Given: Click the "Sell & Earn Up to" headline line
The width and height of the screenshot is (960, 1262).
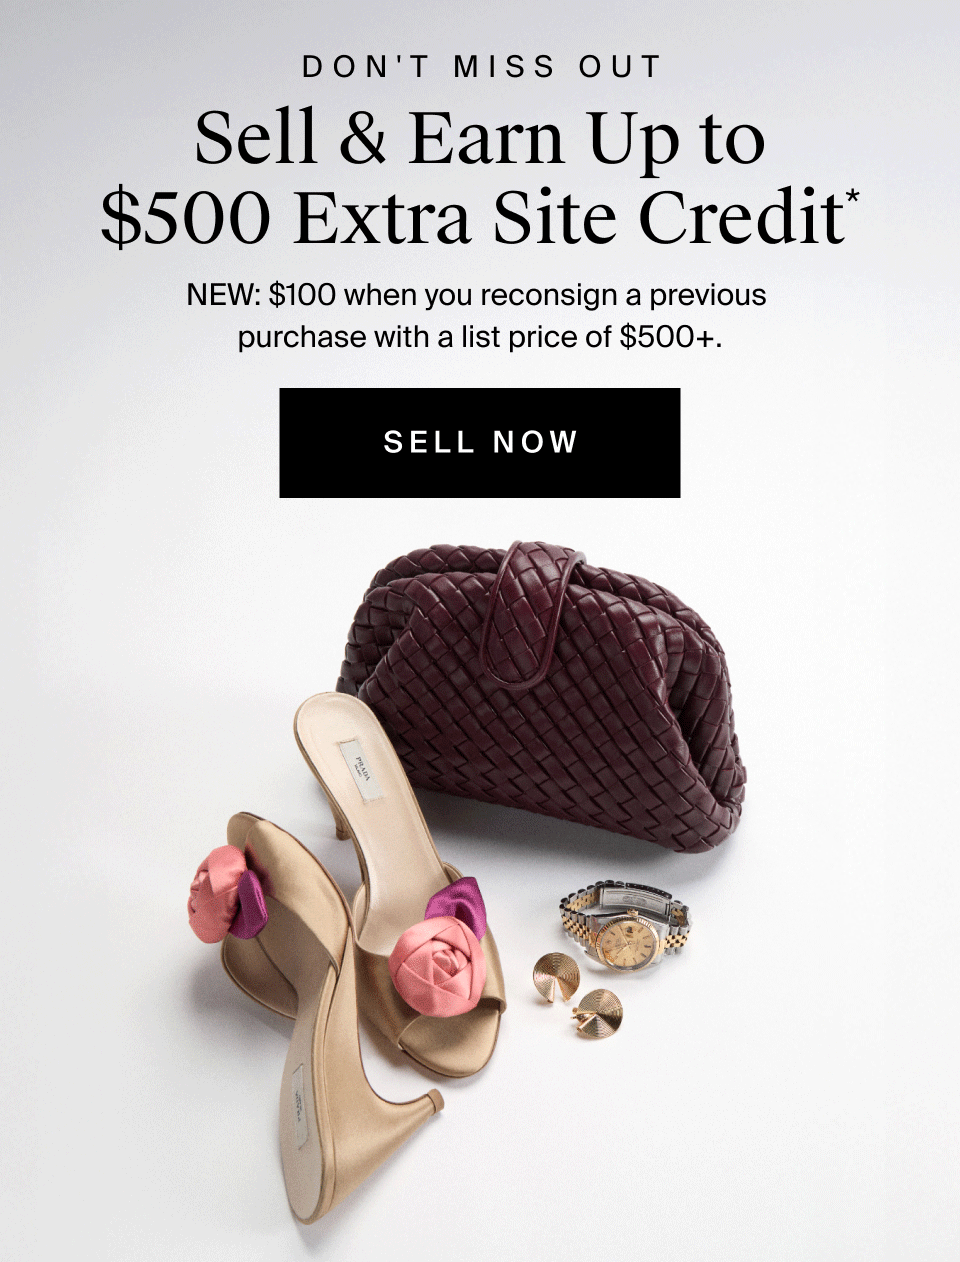Looking at the screenshot, I should pos(480,138).
